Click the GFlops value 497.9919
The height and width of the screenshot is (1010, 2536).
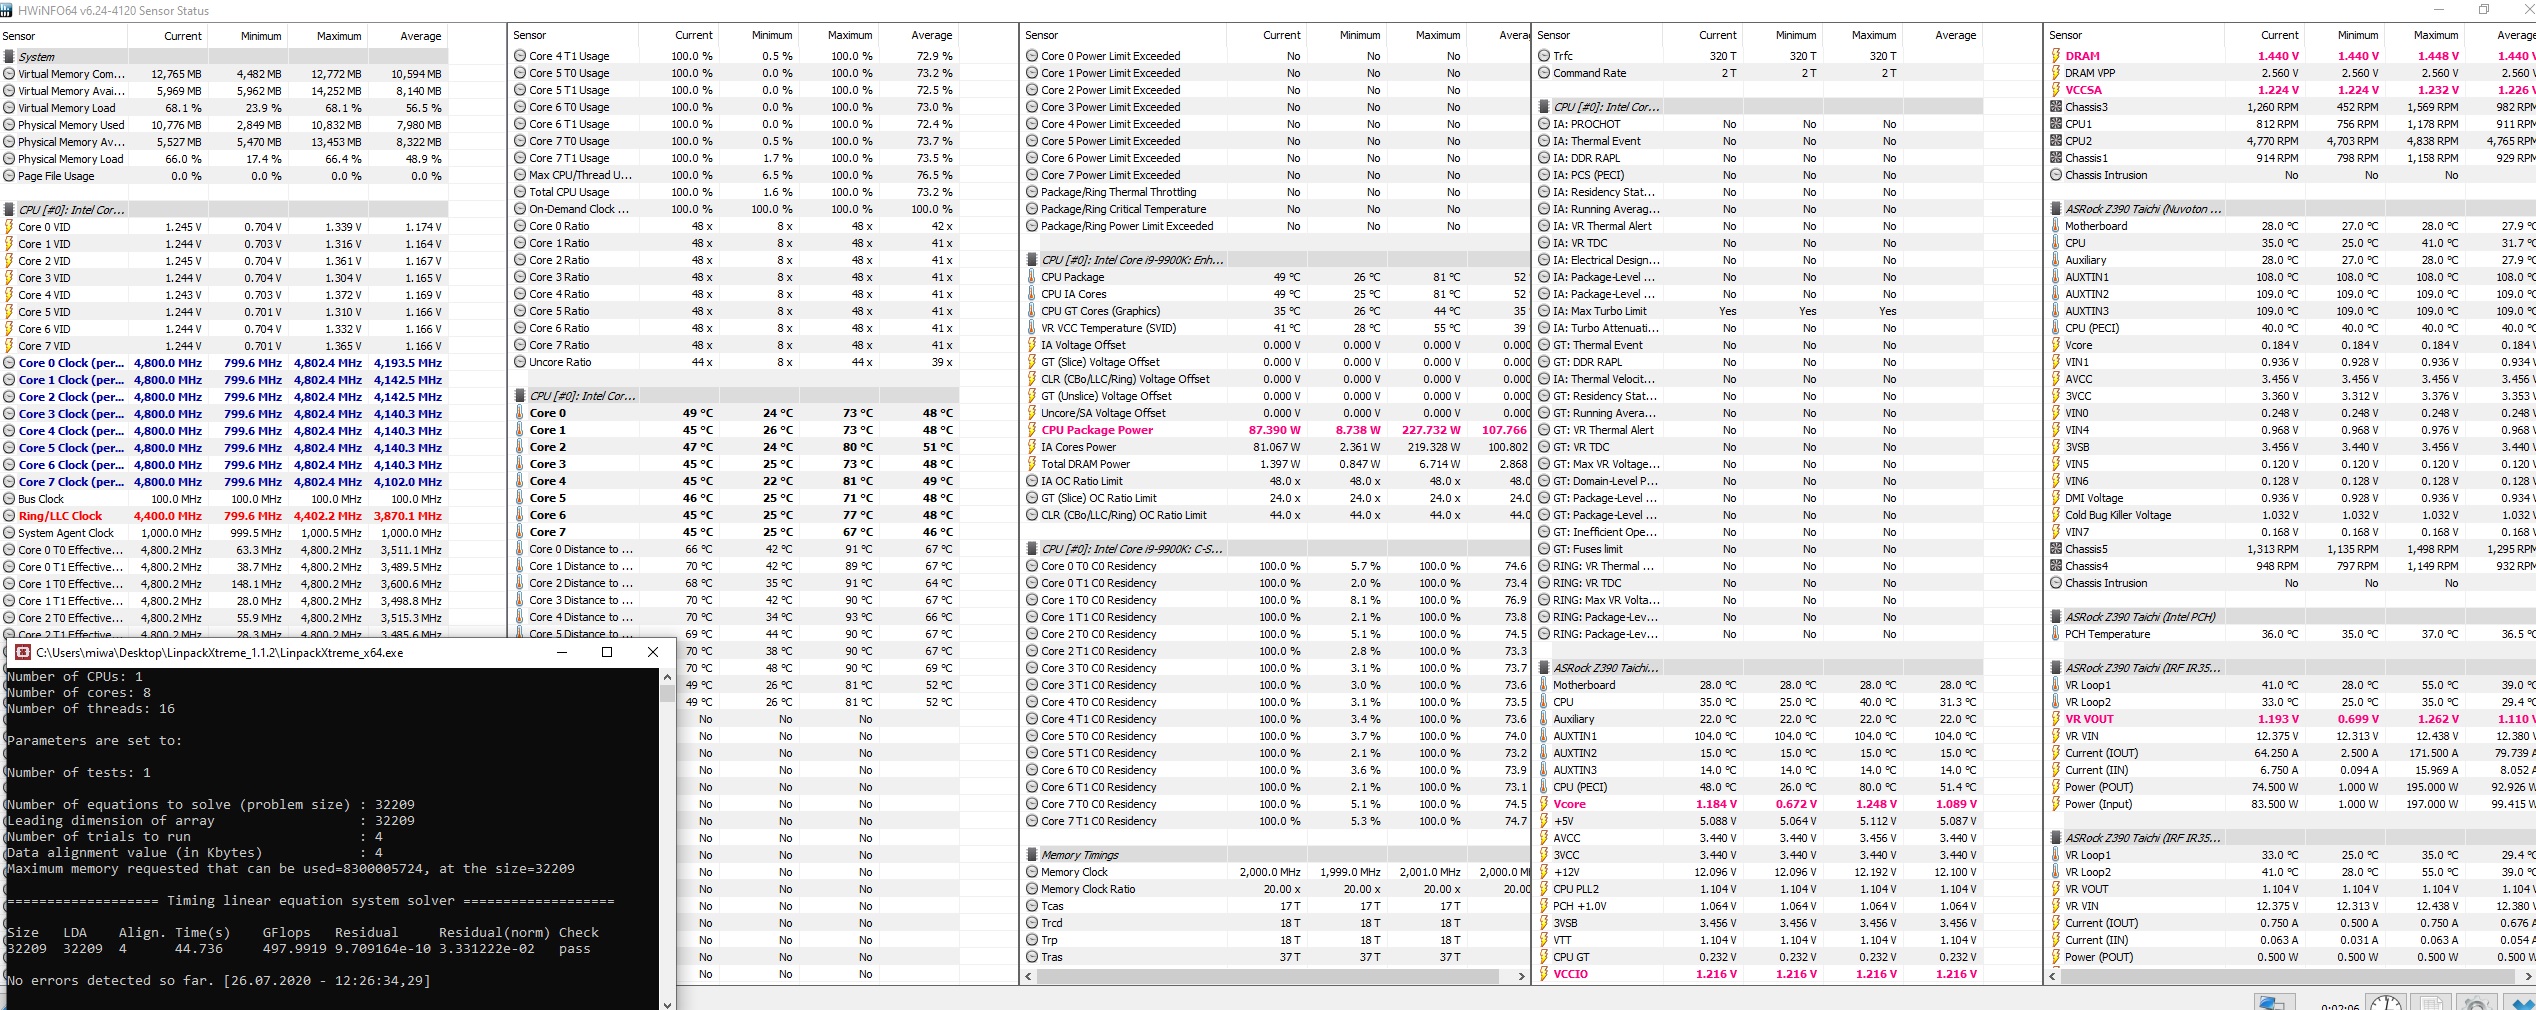[295, 949]
